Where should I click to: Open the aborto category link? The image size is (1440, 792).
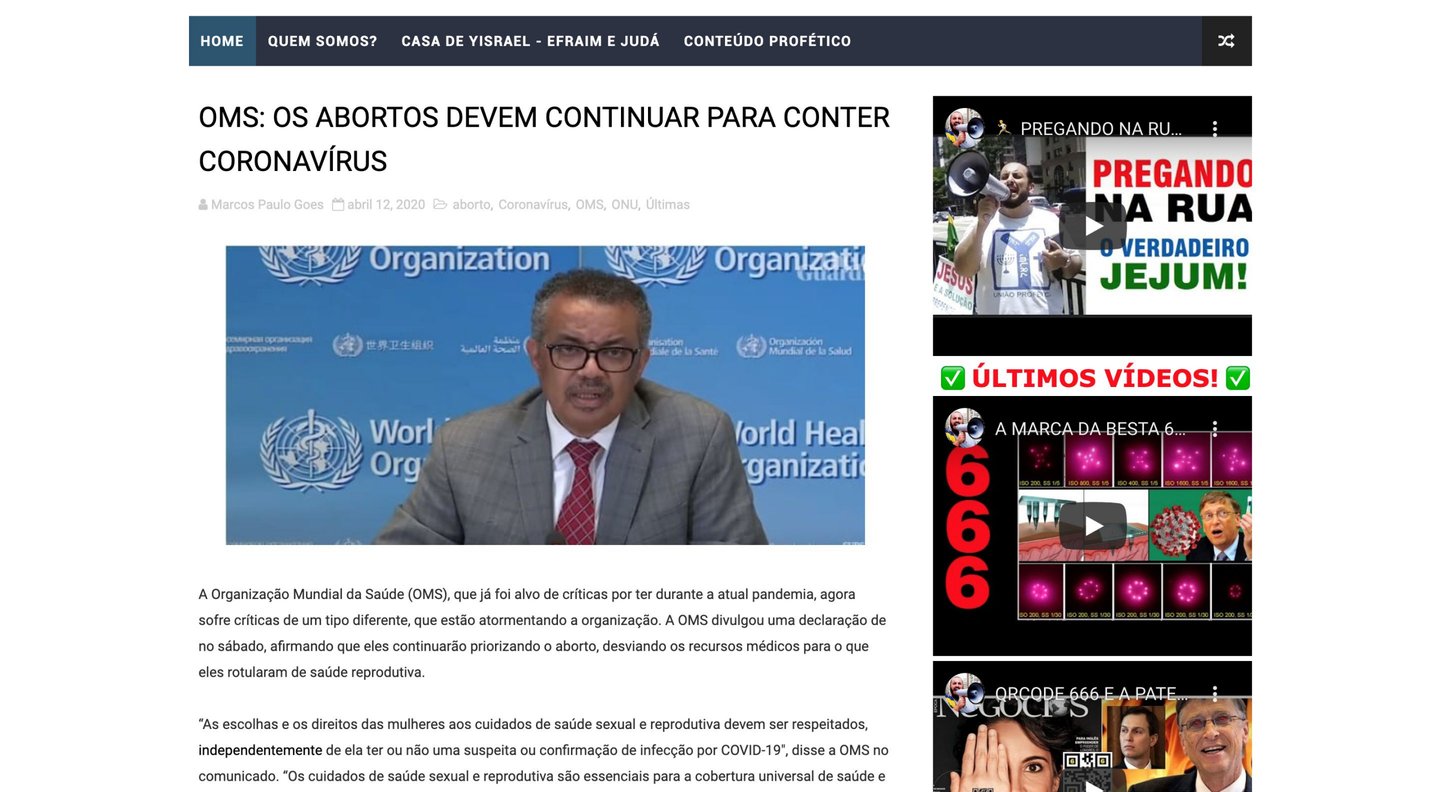(471, 204)
